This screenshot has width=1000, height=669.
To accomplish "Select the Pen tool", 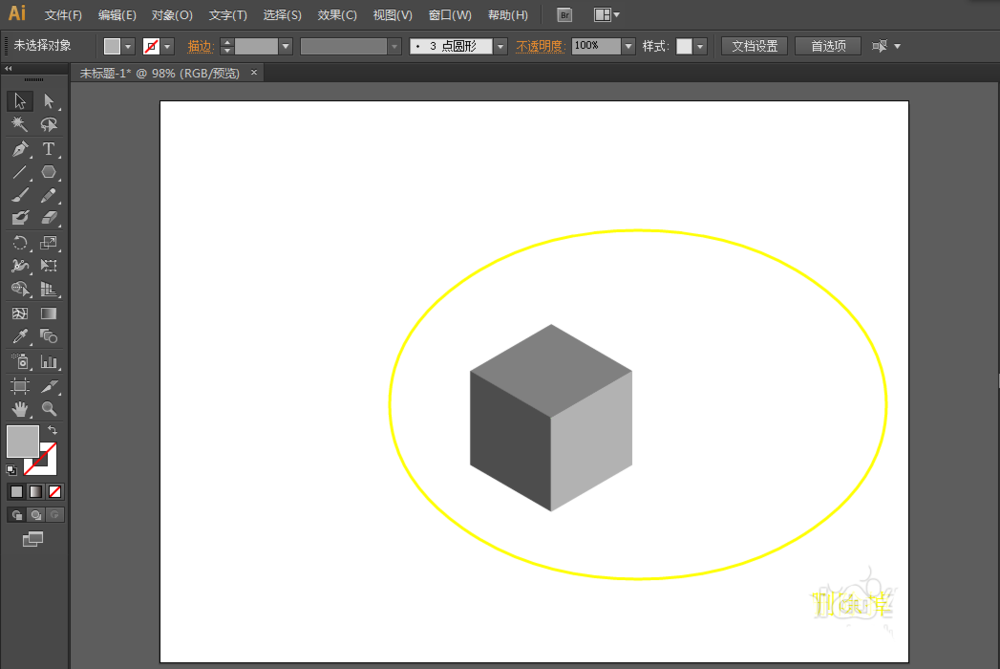I will click(20, 149).
